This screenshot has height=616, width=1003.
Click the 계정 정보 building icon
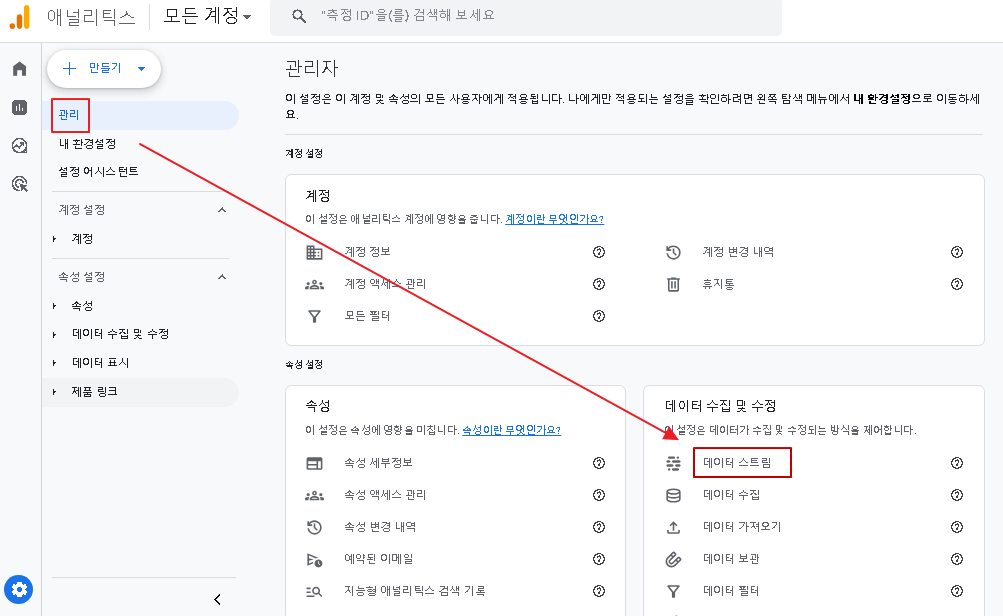tap(314, 252)
